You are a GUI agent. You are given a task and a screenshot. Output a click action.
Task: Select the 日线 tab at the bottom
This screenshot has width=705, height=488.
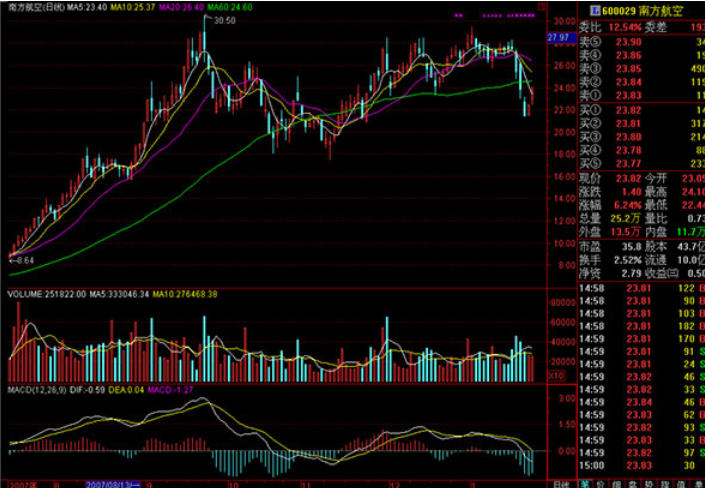pyautogui.click(x=561, y=481)
